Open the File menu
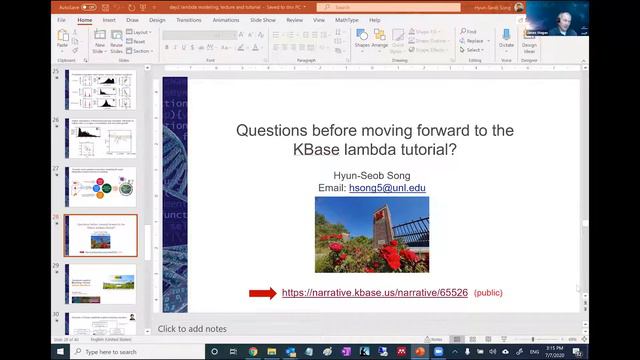Screen dimensions: 640x360 point(62,20)
